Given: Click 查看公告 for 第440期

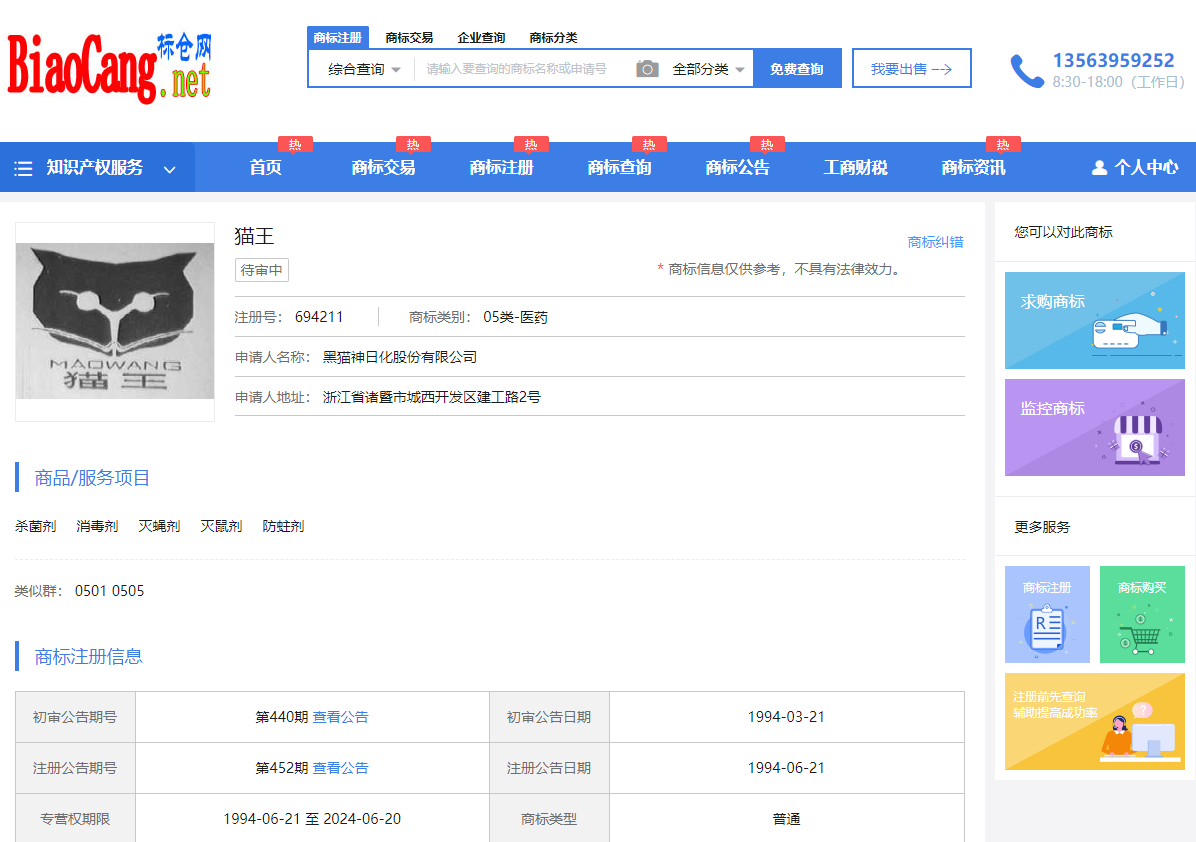Looking at the screenshot, I should pyautogui.click(x=340, y=717).
